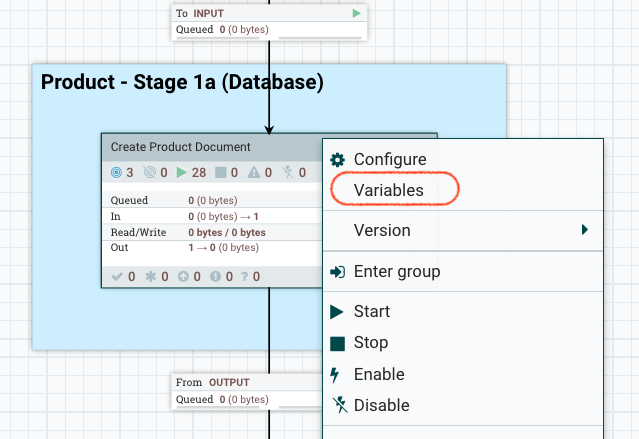639x439 pixels.
Task: Click the From OUTPUT connection label
Action: [x=212, y=382]
